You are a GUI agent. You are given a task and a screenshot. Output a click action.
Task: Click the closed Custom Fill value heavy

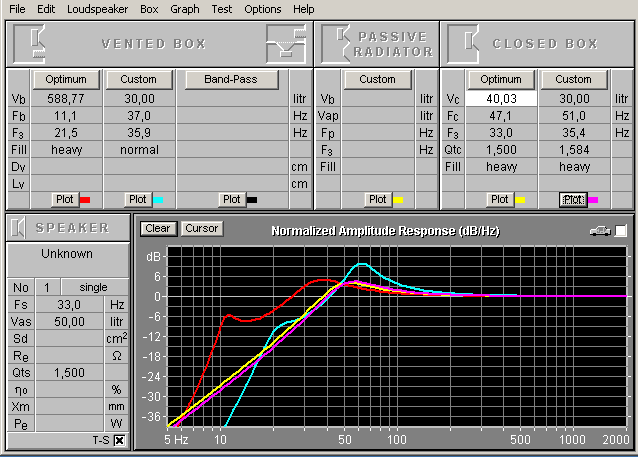click(x=574, y=167)
